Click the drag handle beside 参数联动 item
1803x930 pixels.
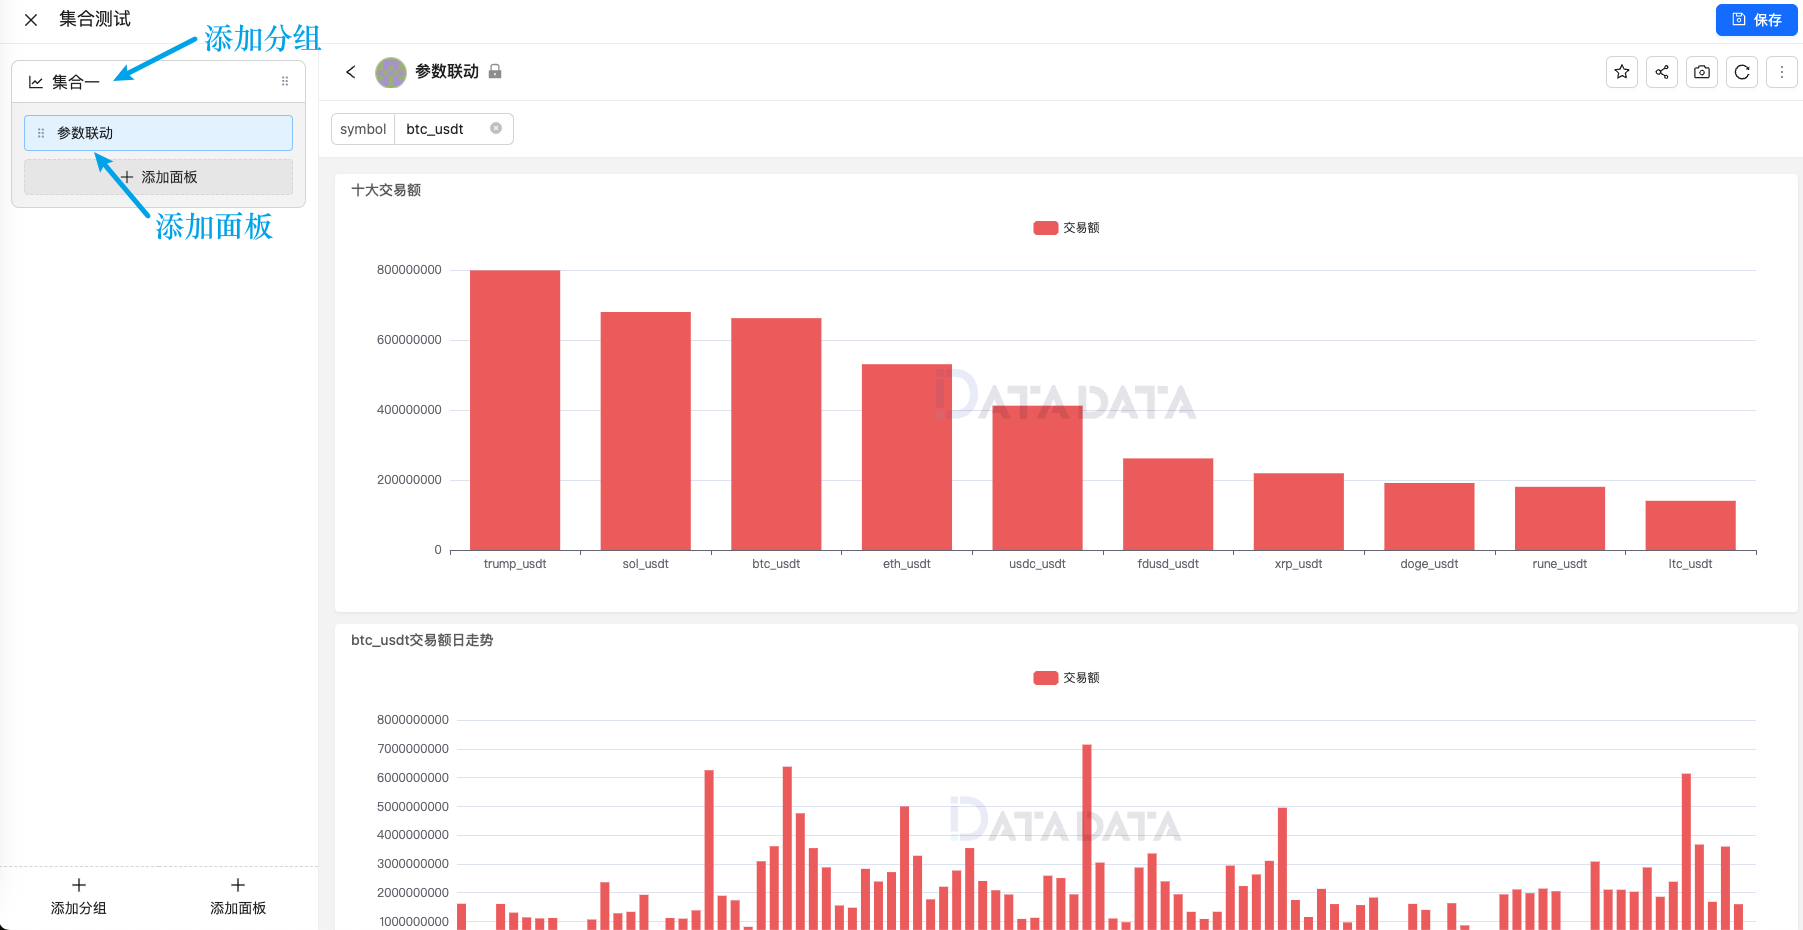[41, 133]
